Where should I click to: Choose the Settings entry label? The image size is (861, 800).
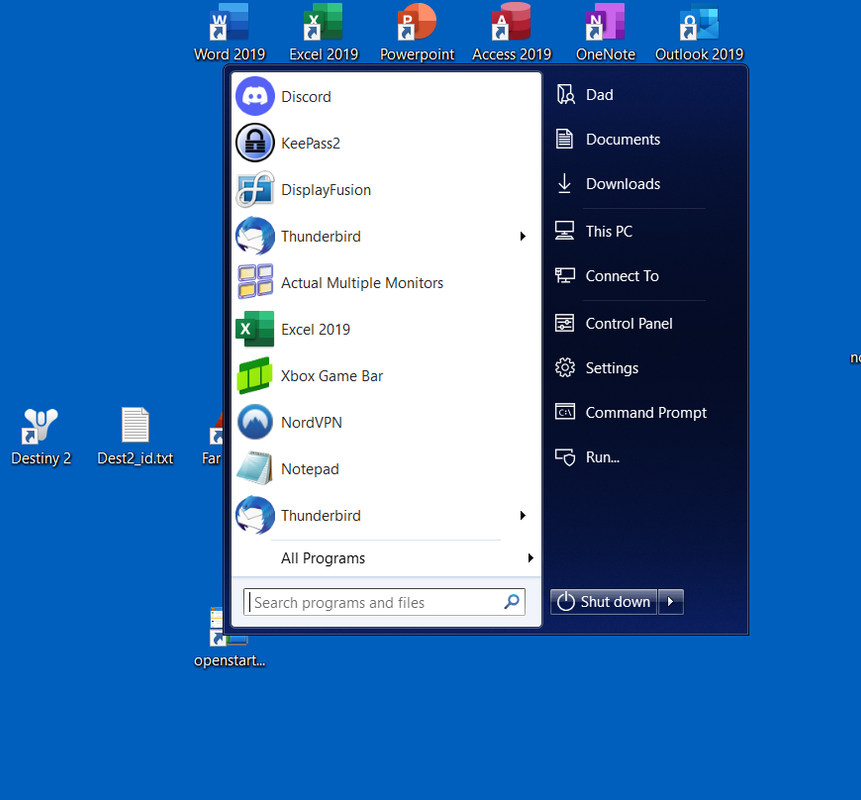click(x=612, y=368)
